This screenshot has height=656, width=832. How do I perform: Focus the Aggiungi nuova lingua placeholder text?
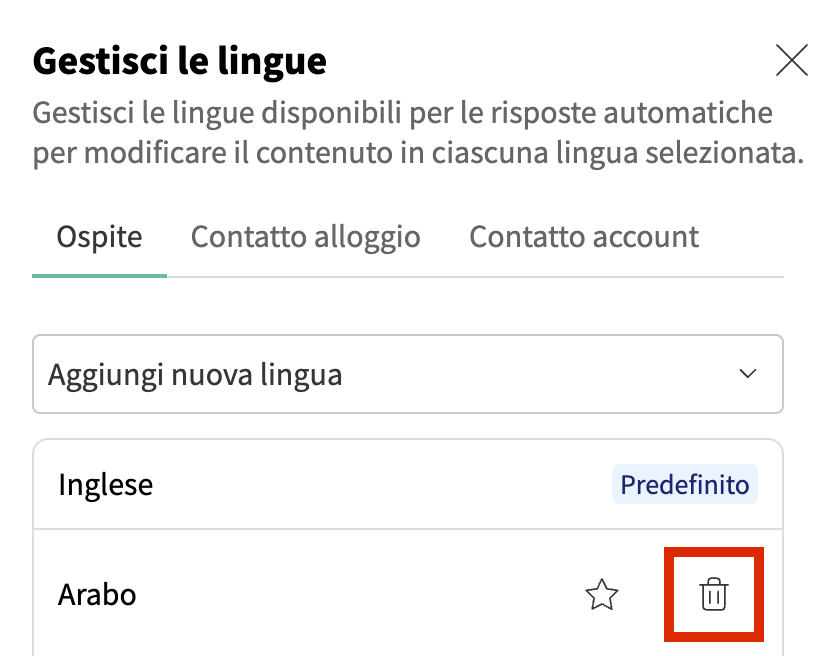click(196, 375)
